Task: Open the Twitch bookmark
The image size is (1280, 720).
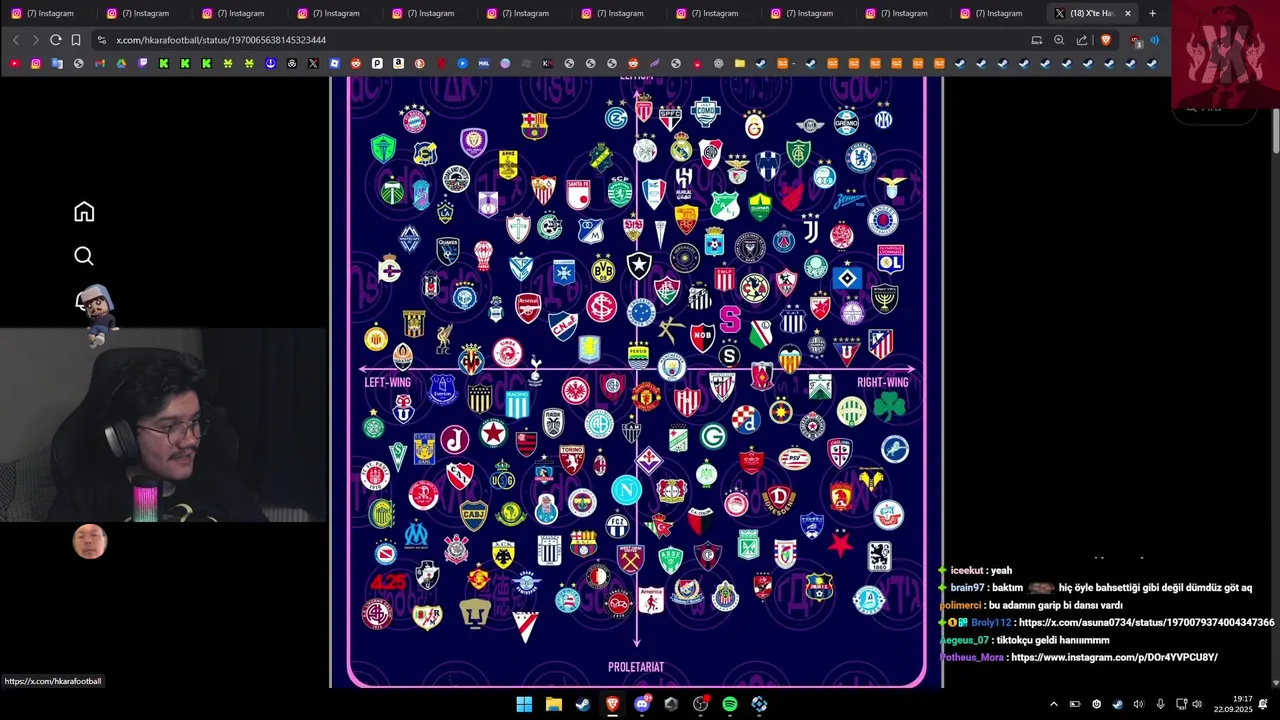Action: click(x=143, y=63)
